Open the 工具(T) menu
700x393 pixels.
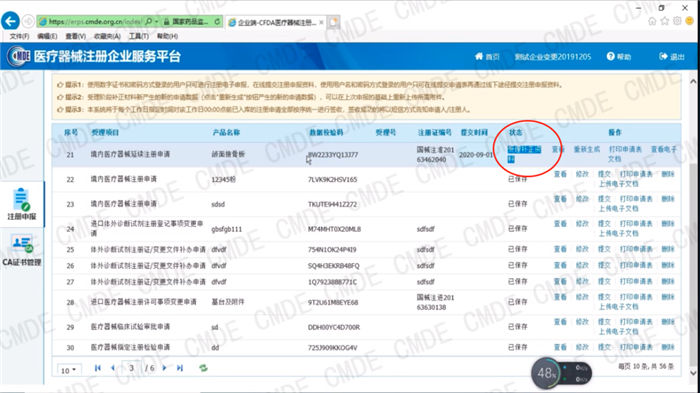(x=139, y=36)
